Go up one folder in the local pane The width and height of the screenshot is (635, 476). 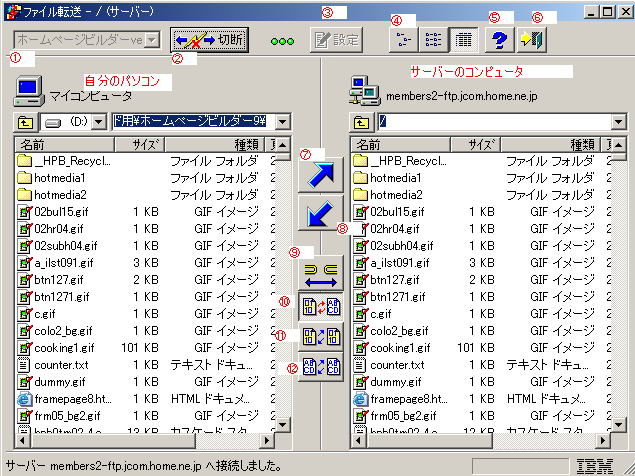click(26, 123)
